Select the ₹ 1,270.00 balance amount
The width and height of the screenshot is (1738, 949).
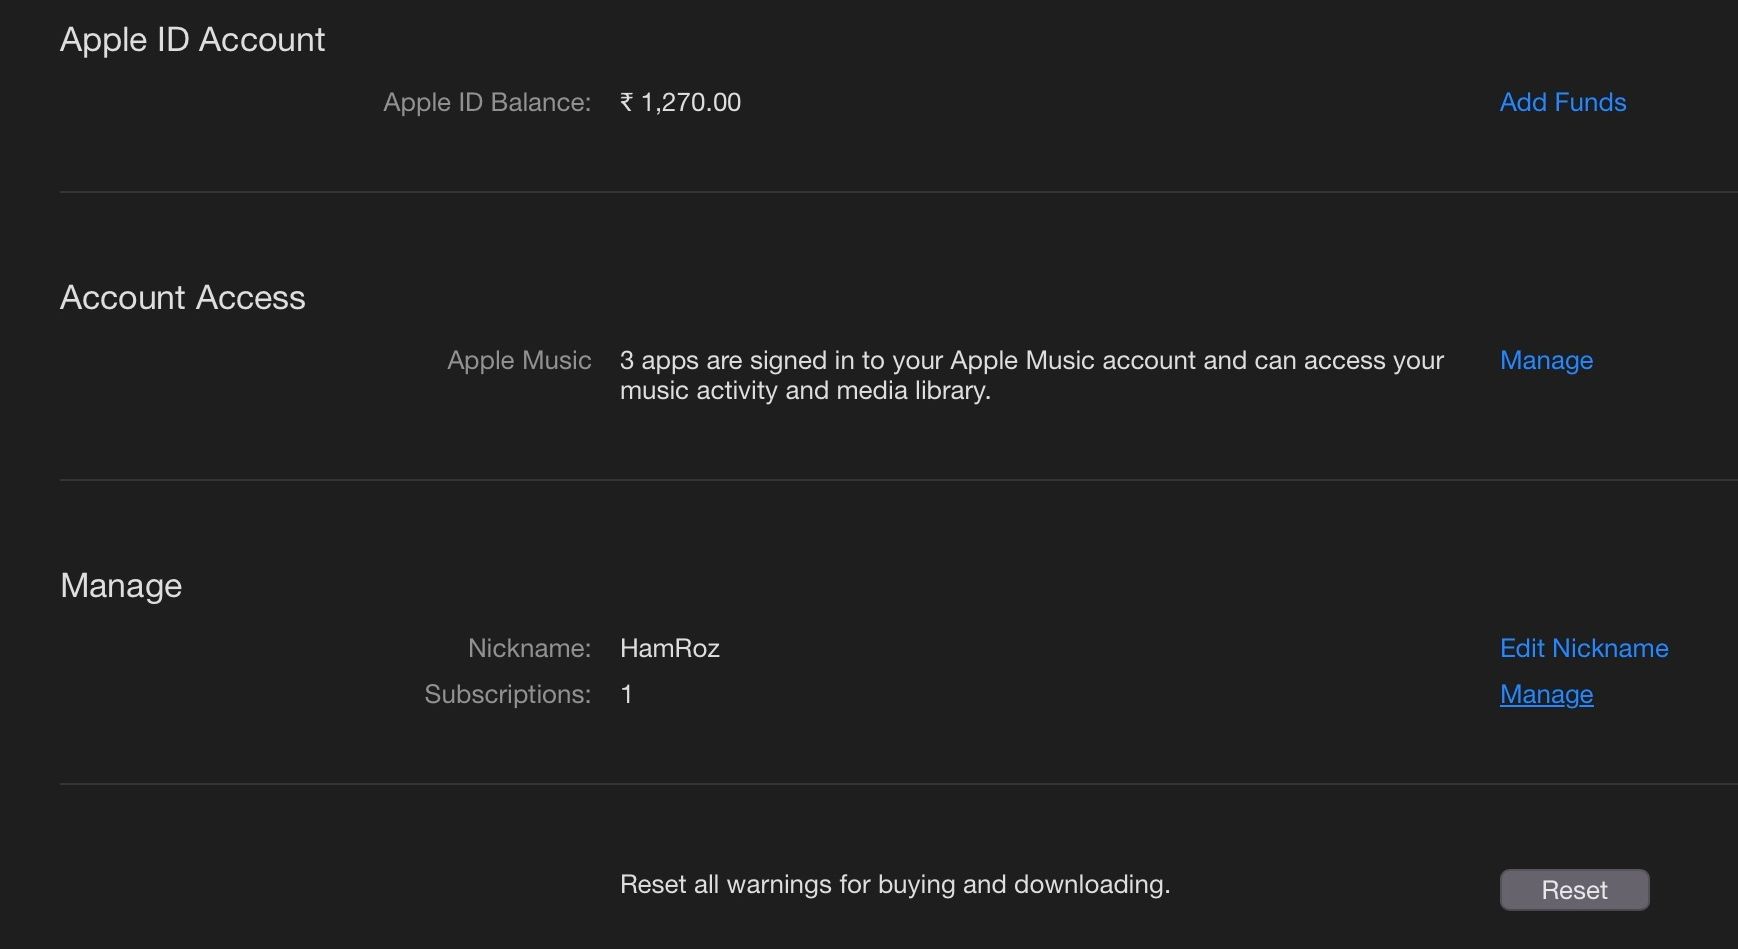click(680, 102)
